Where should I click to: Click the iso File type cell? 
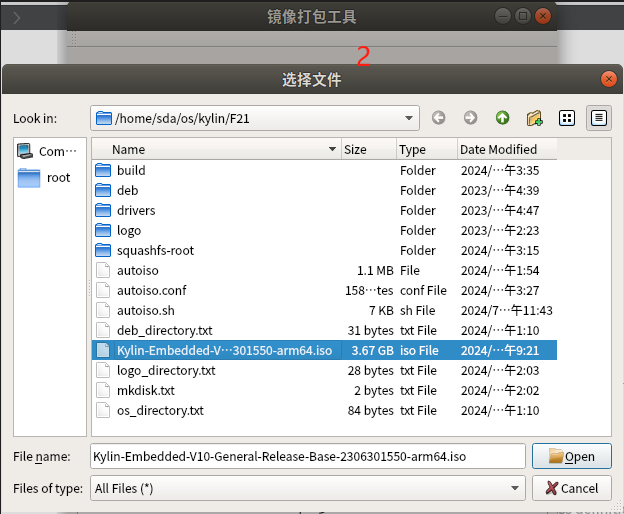(419, 350)
